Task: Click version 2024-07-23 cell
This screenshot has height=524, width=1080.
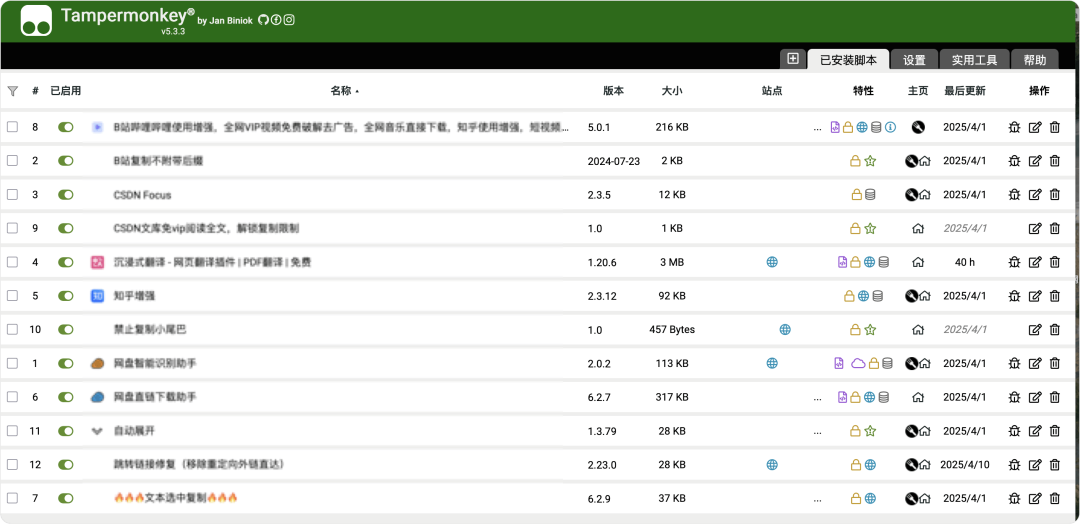Action: [x=614, y=161]
